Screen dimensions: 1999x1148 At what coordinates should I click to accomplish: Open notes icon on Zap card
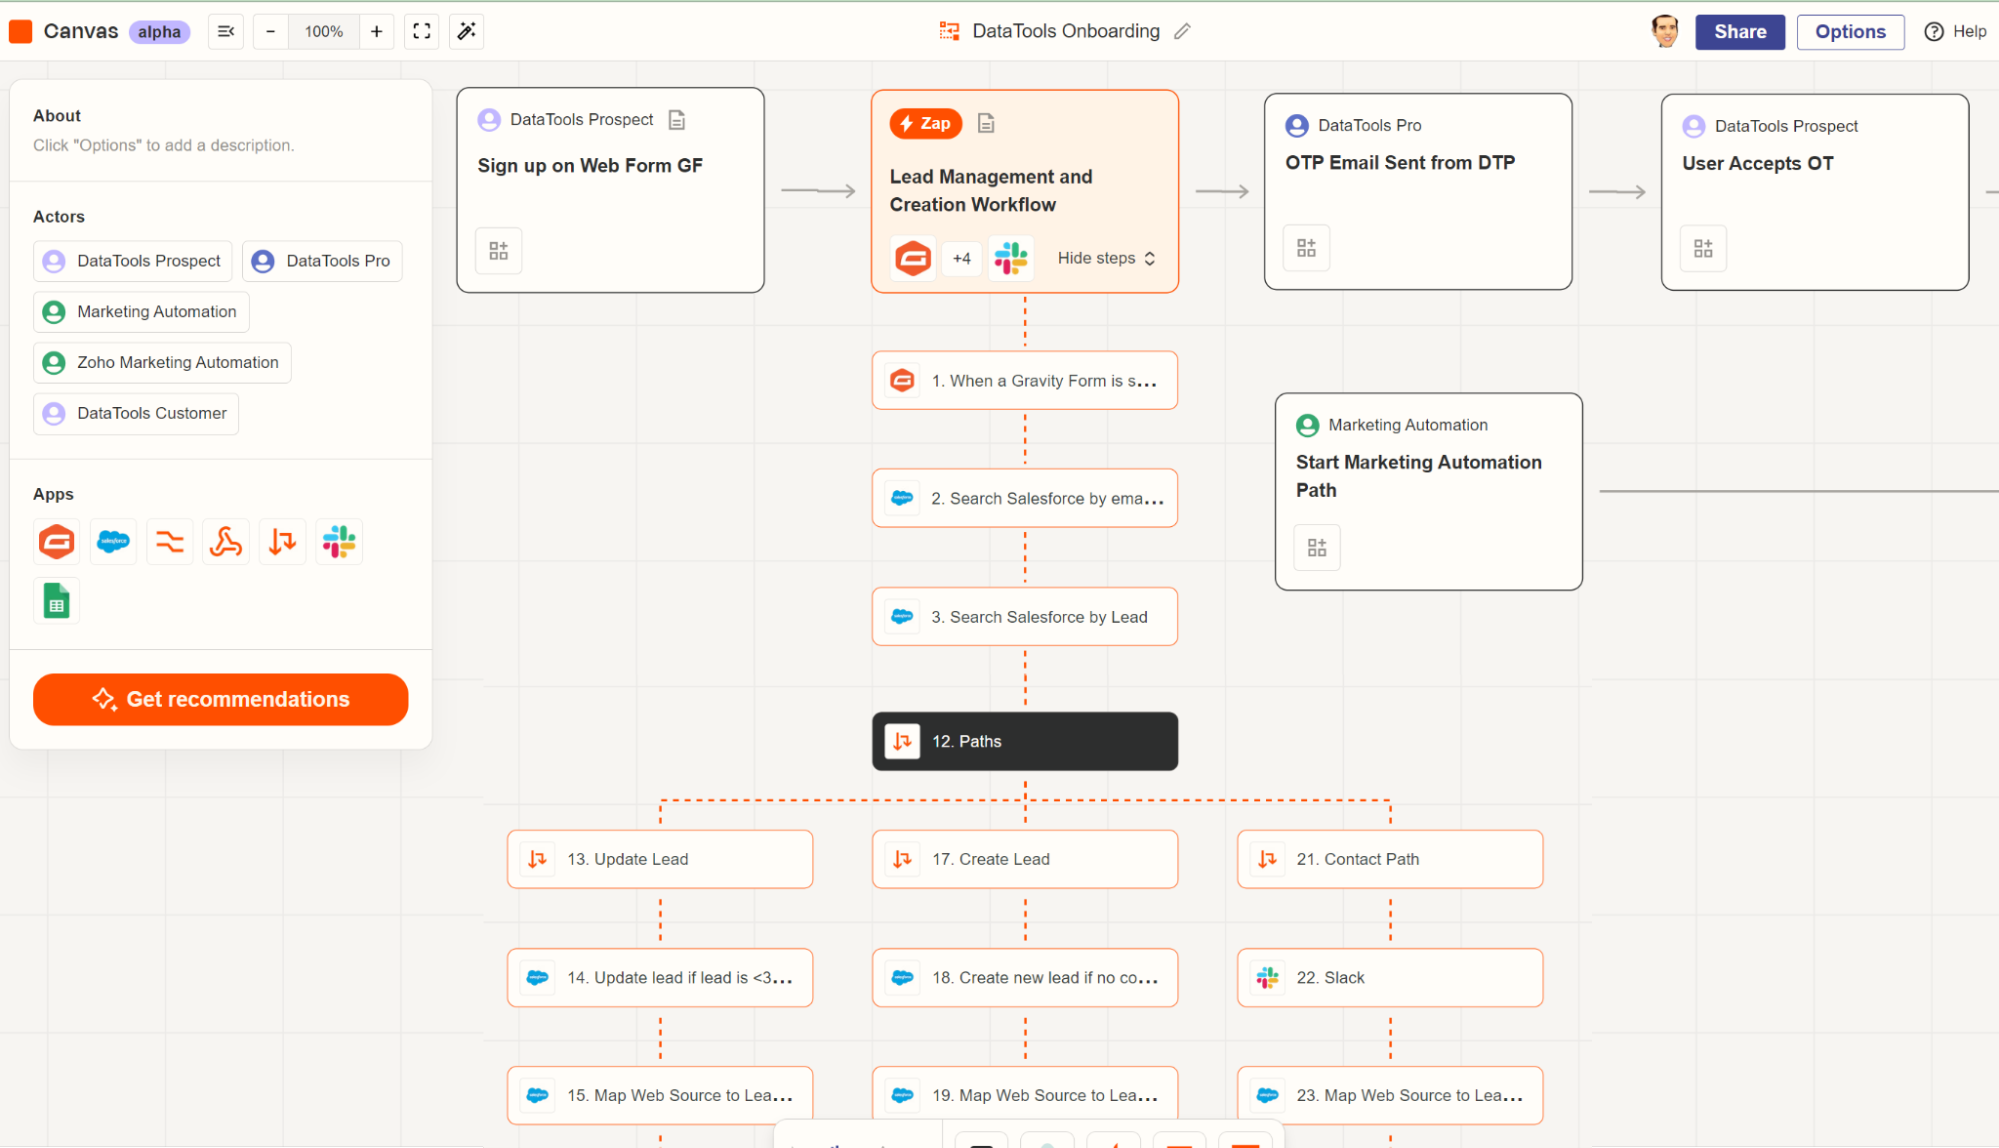click(x=986, y=124)
